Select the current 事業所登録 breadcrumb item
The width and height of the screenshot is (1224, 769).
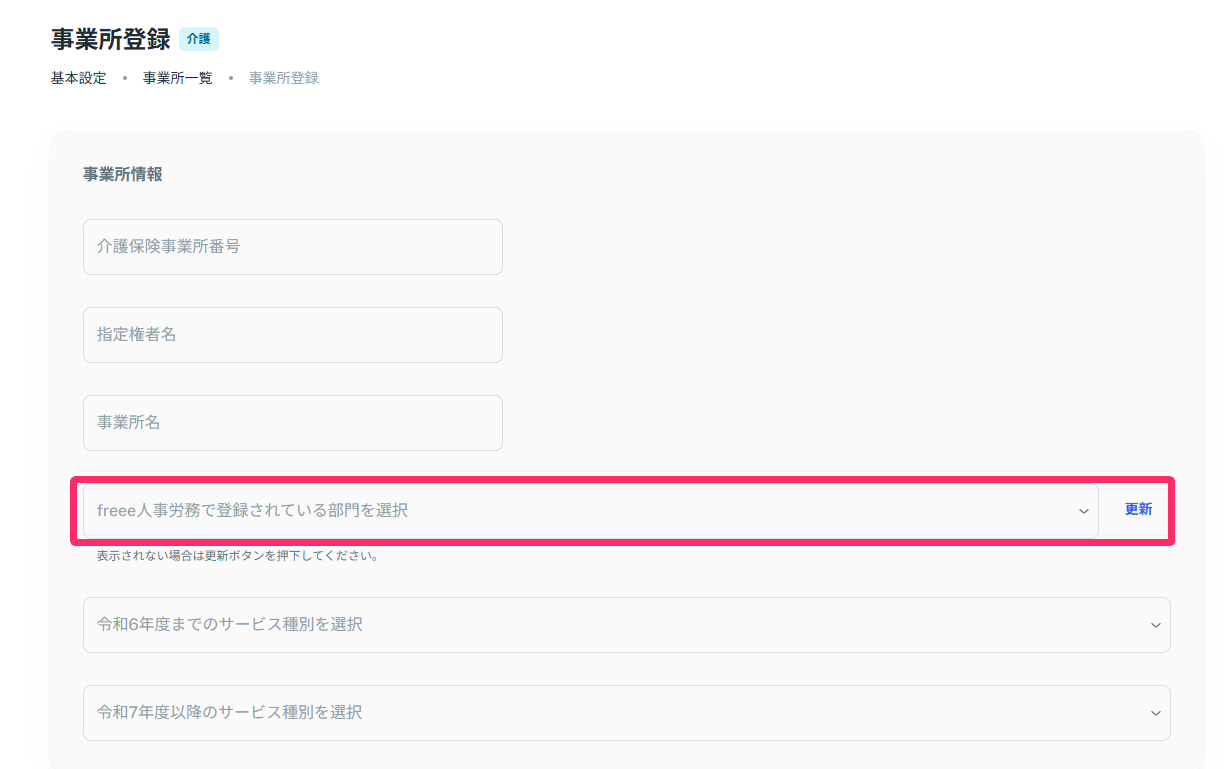284,78
